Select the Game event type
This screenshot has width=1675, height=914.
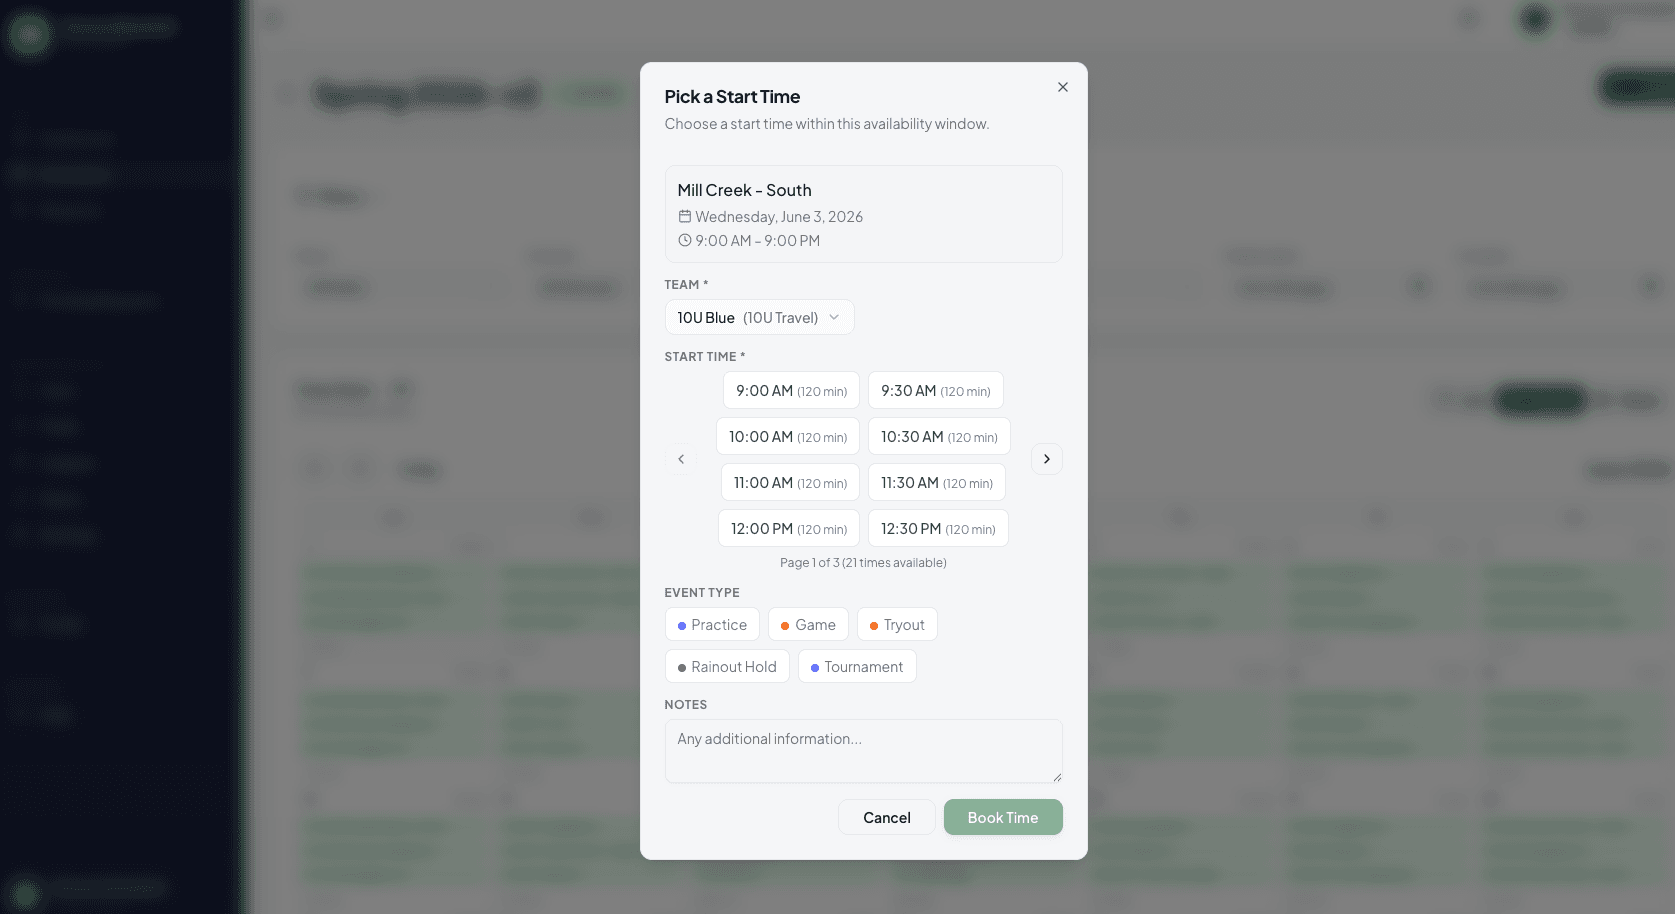(x=808, y=624)
